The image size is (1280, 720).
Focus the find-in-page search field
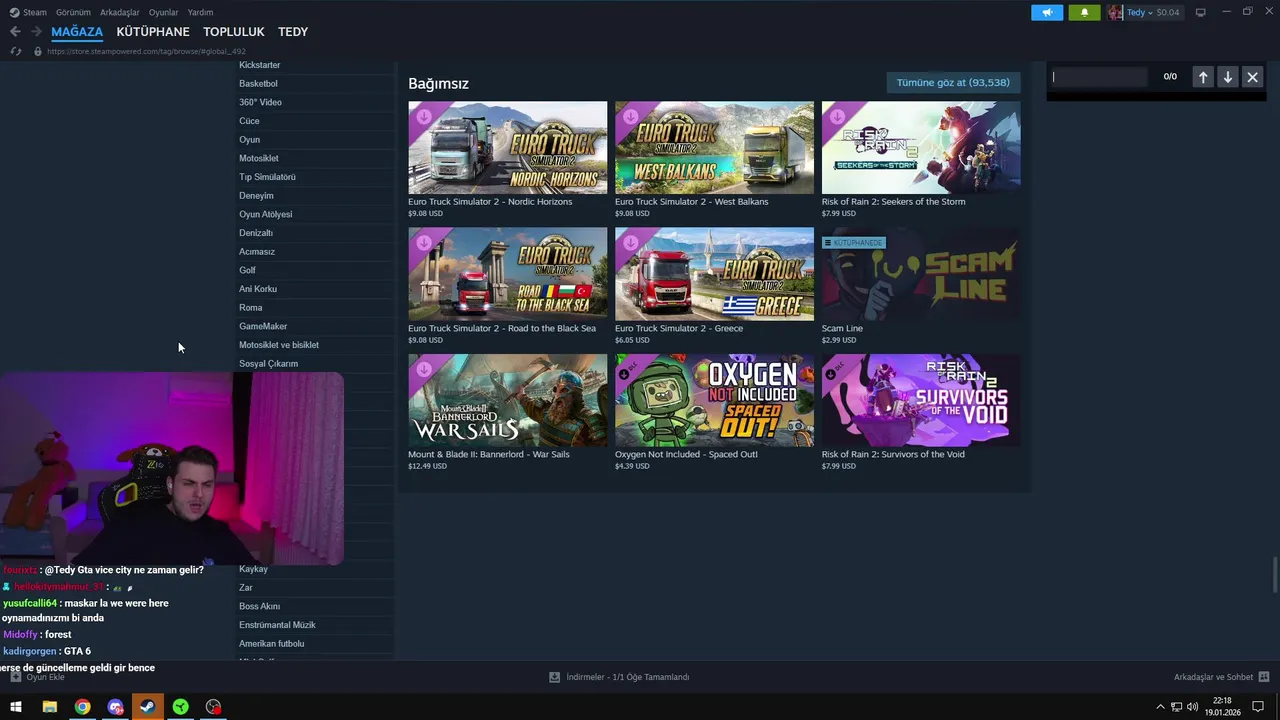(x=1099, y=77)
